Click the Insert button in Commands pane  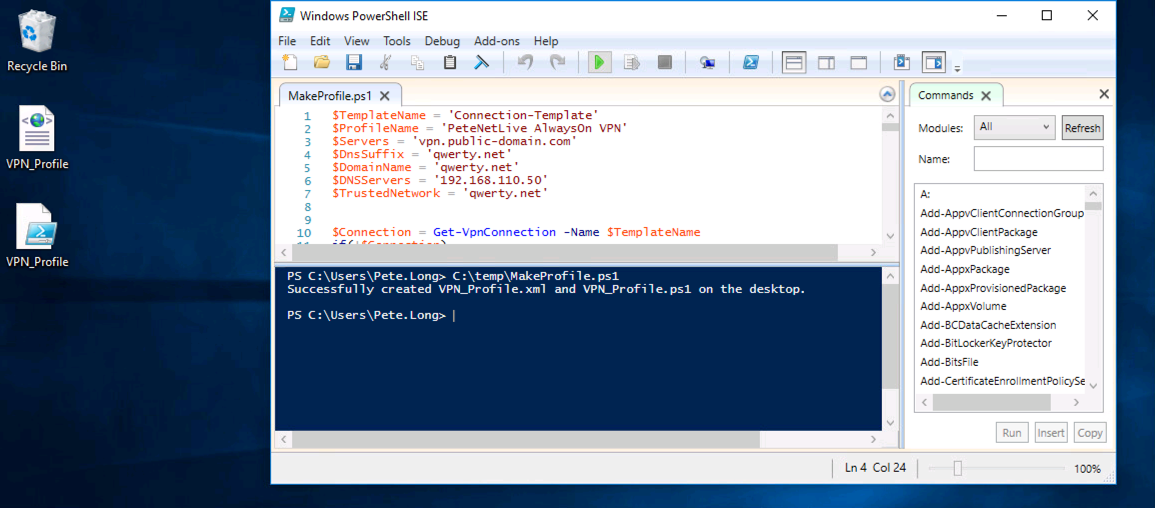(x=1051, y=433)
